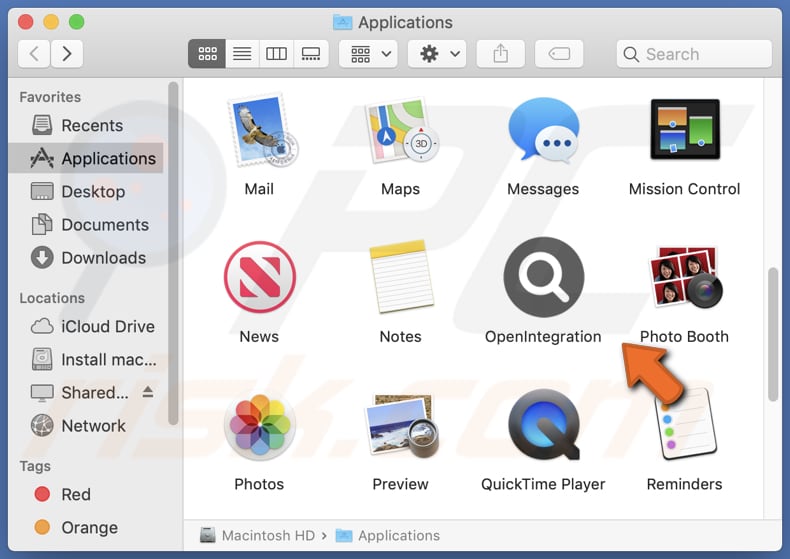This screenshot has height=559, width=790.
Task: Open Downloads in the sidebar
Action: click(86, 258)
